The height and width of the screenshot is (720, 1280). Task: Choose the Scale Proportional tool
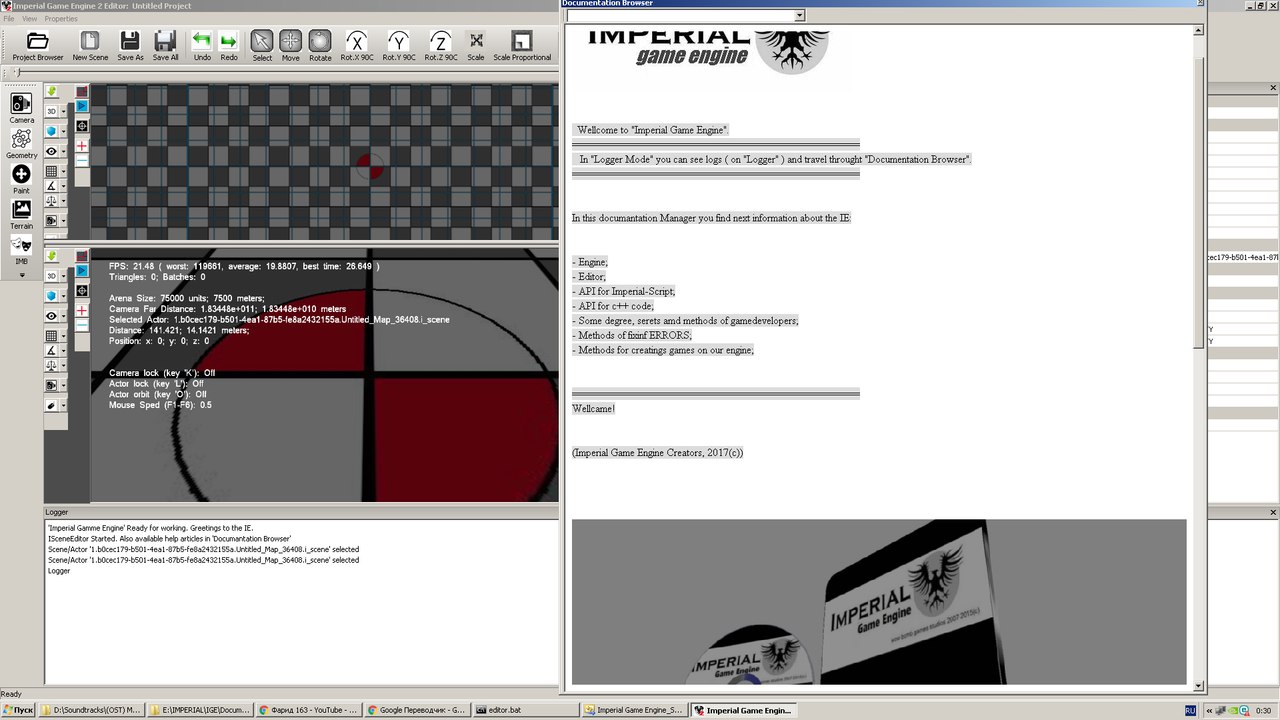(x=522, y=45)
